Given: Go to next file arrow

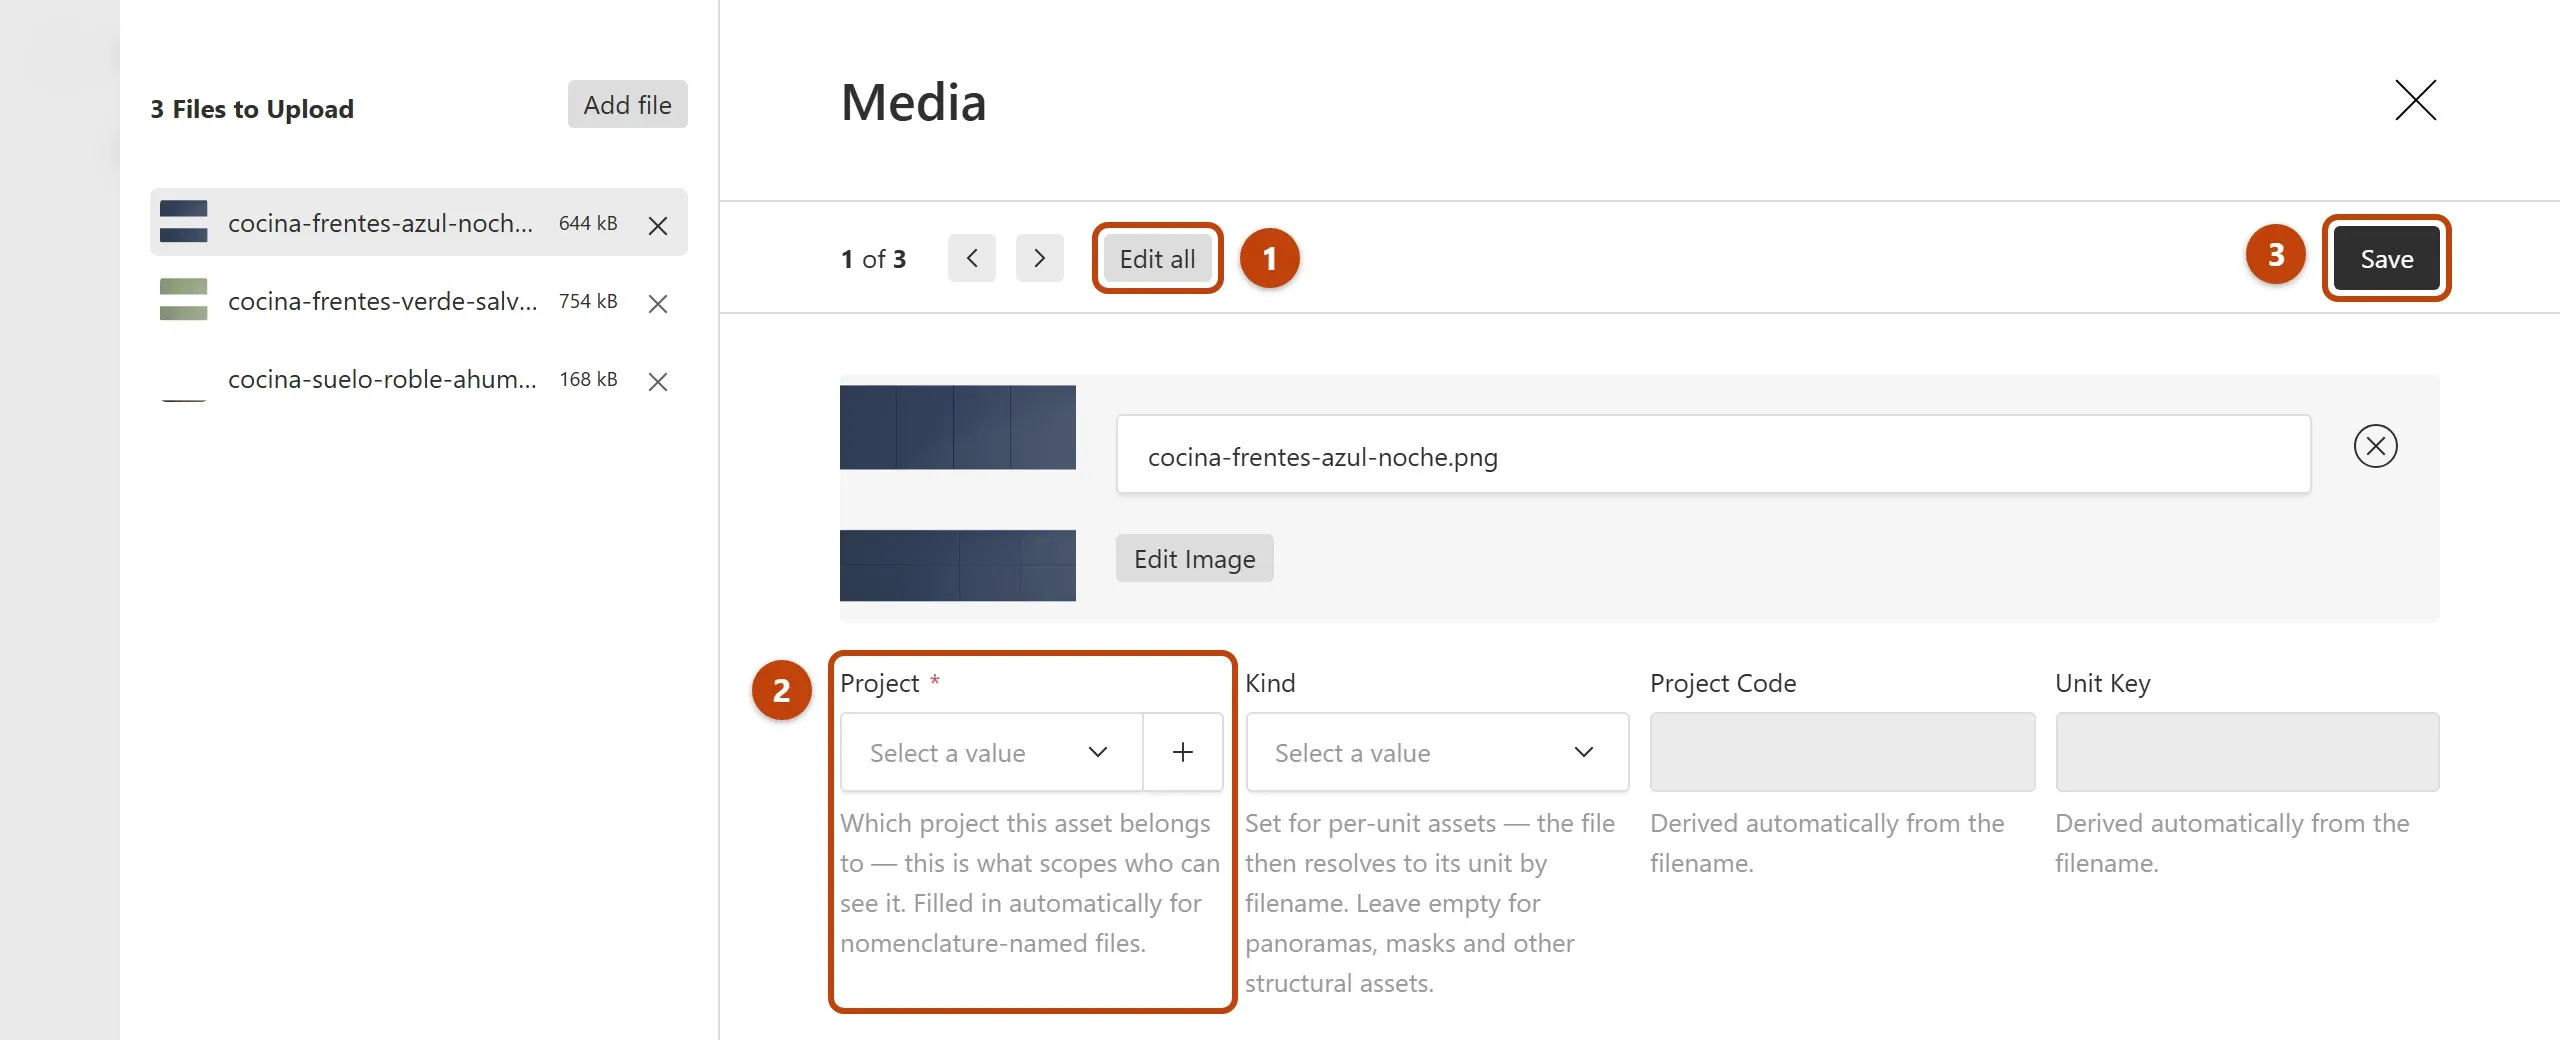Looking at the screenshot, I should click(x=1040, y=259).
